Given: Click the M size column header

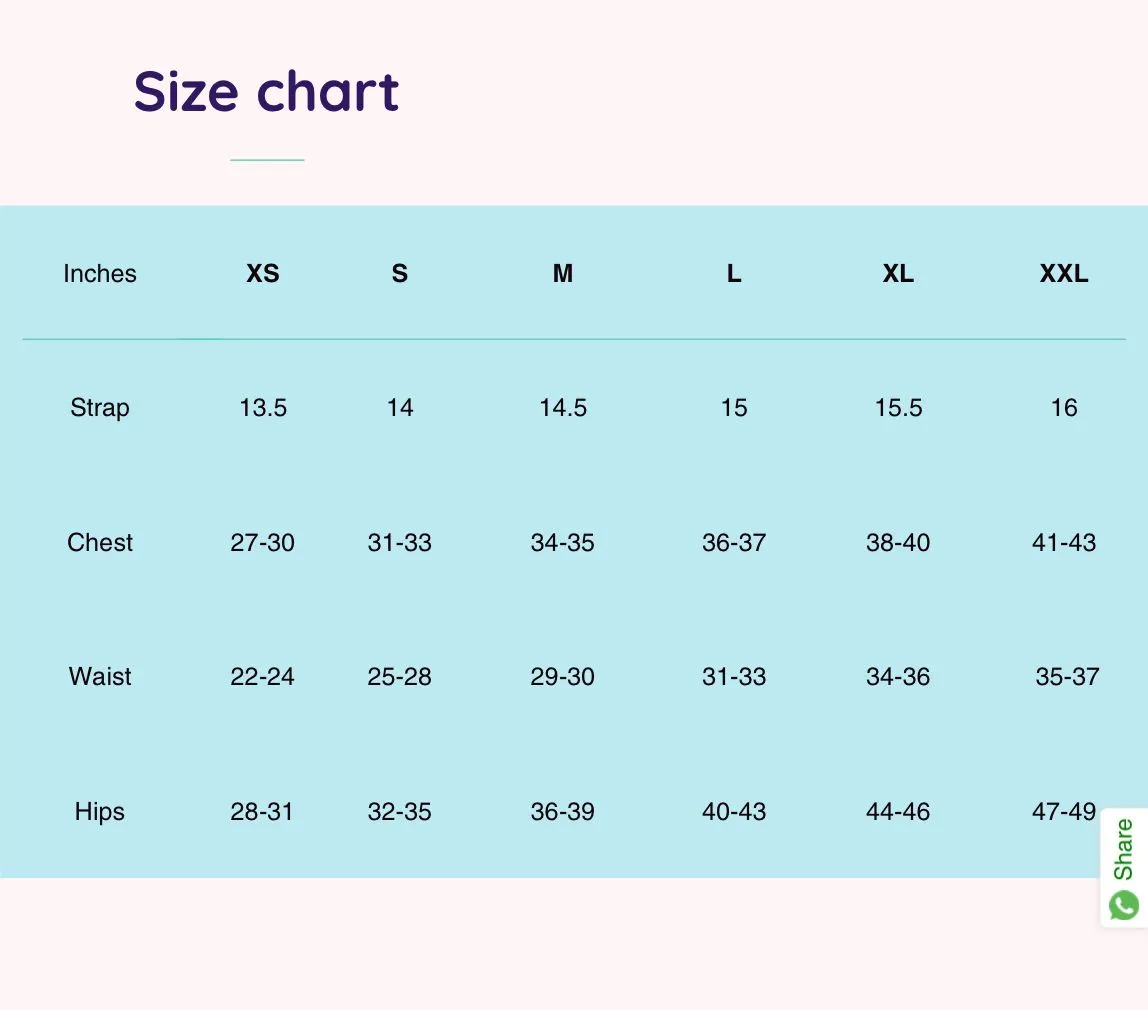Looking at the screenshot, I should [562, 273].
